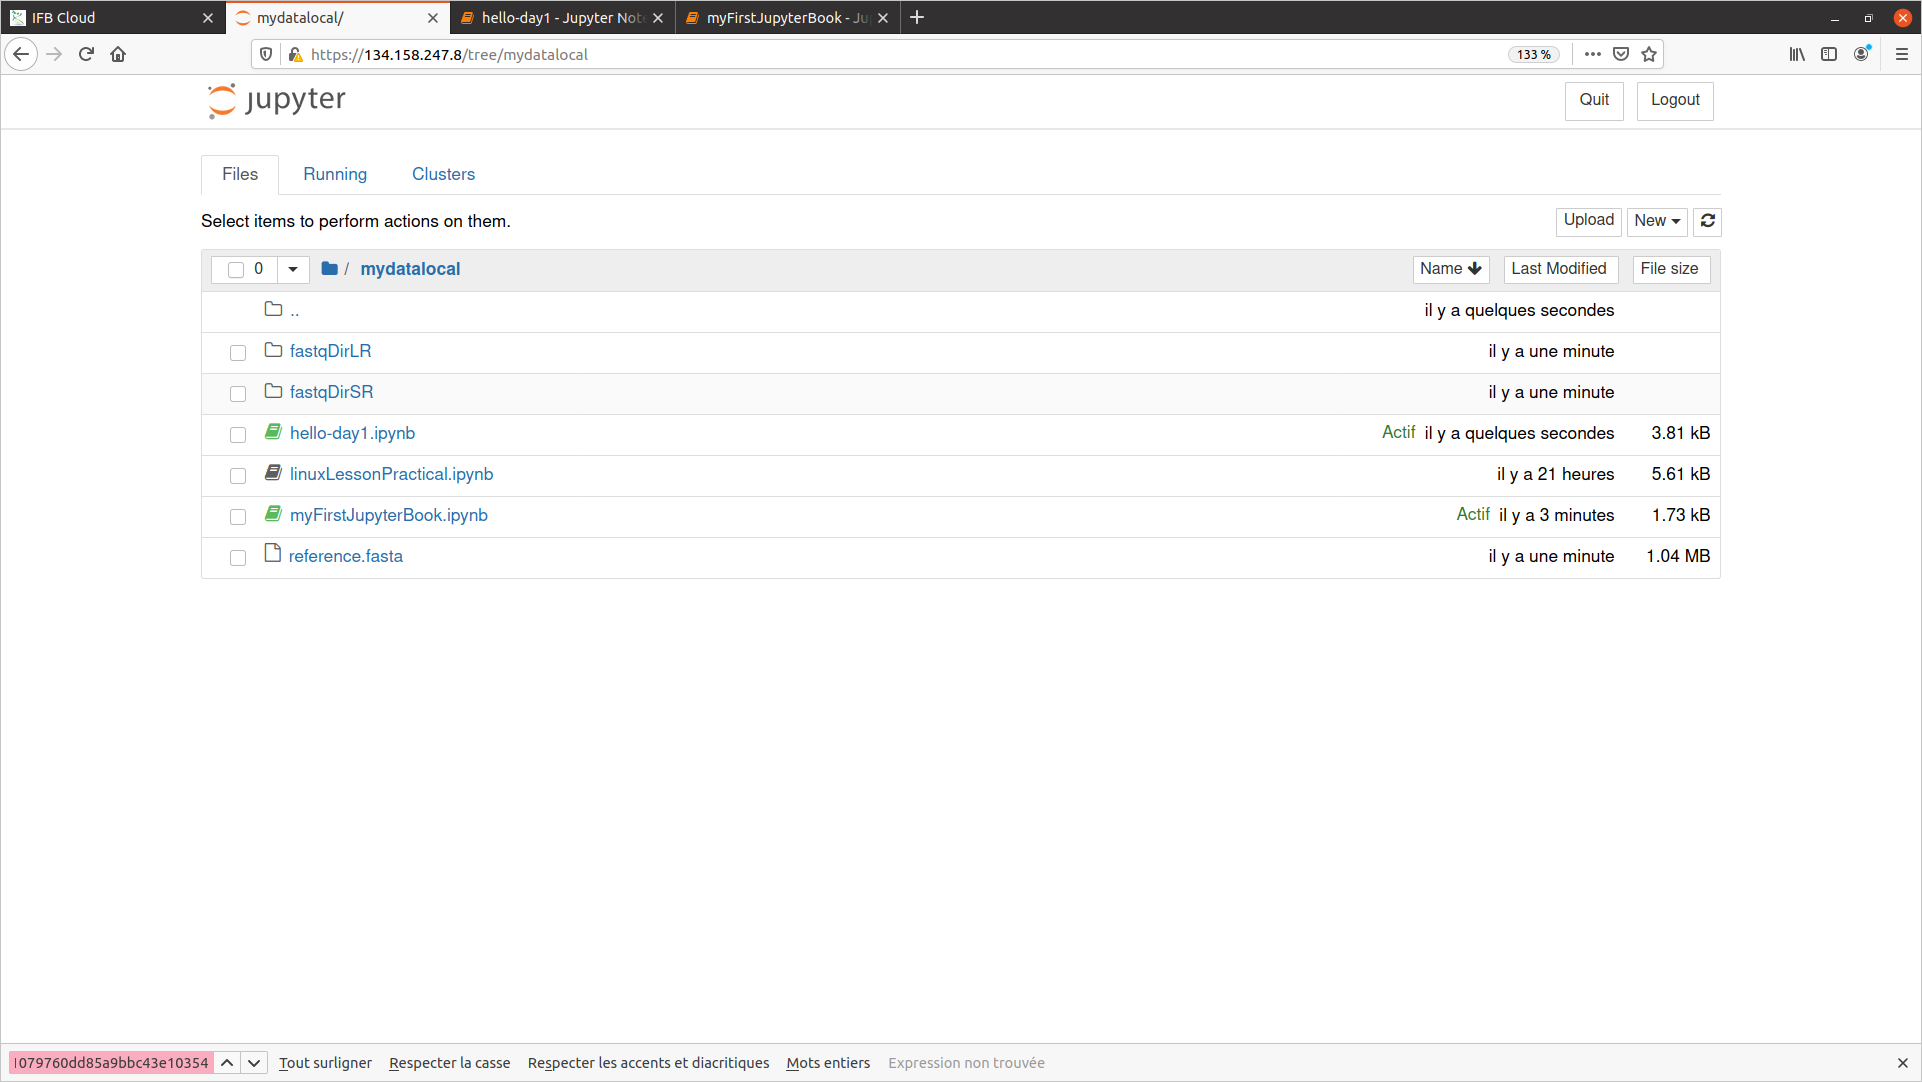Check the fastqDirSR checkbox
This screenshot has width=1922, height=1082.
pos(238,393)
